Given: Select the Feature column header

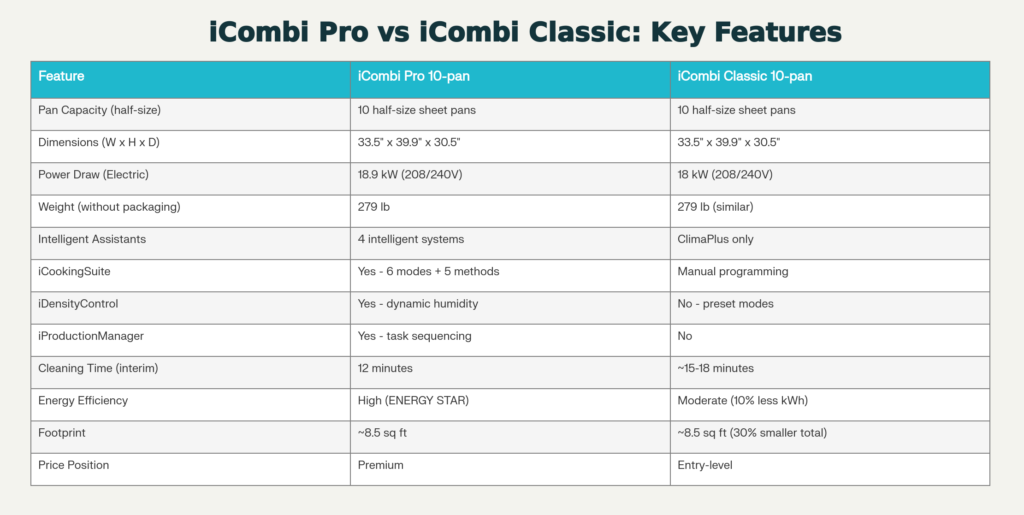Looking at the screenshot, I should 61,77.
